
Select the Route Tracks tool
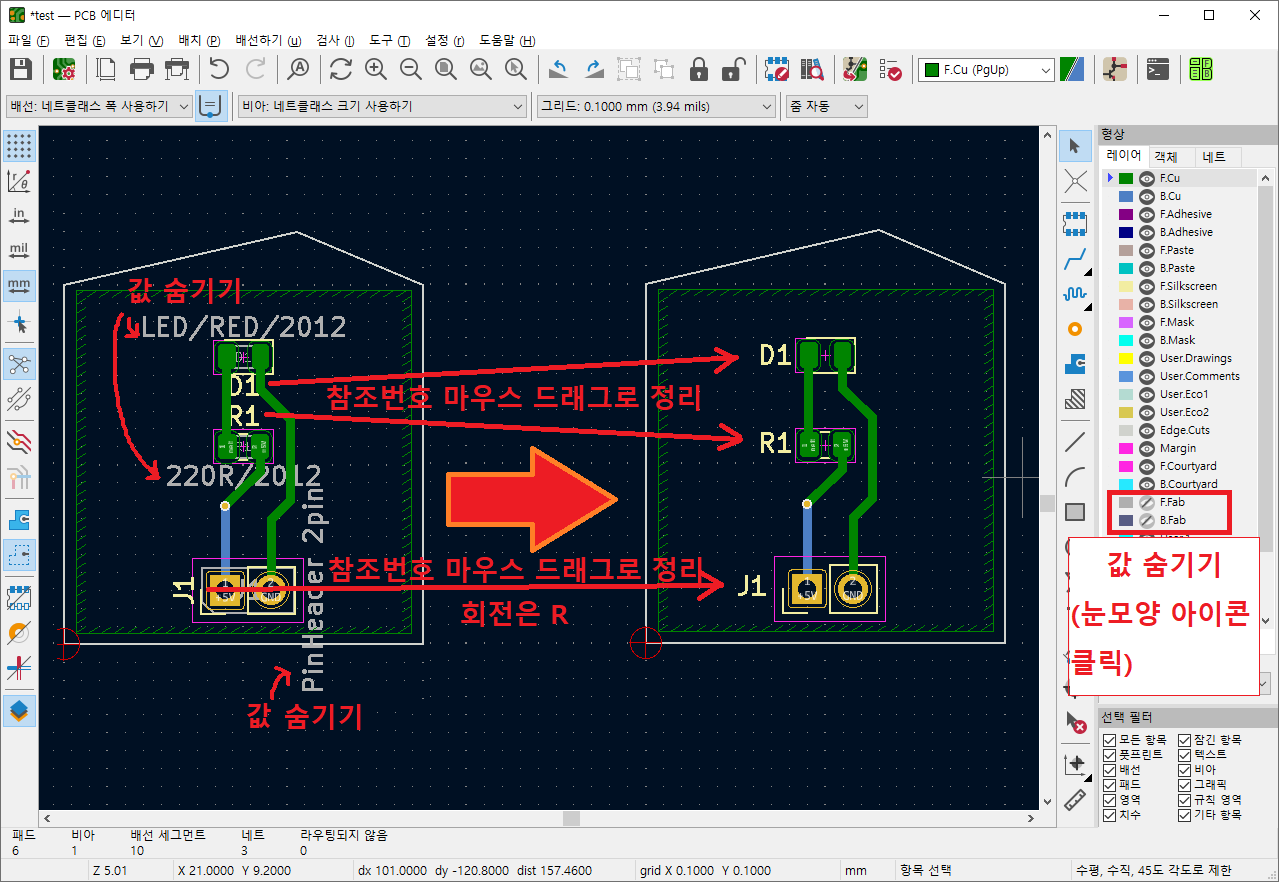click(x=1075, y=261)
